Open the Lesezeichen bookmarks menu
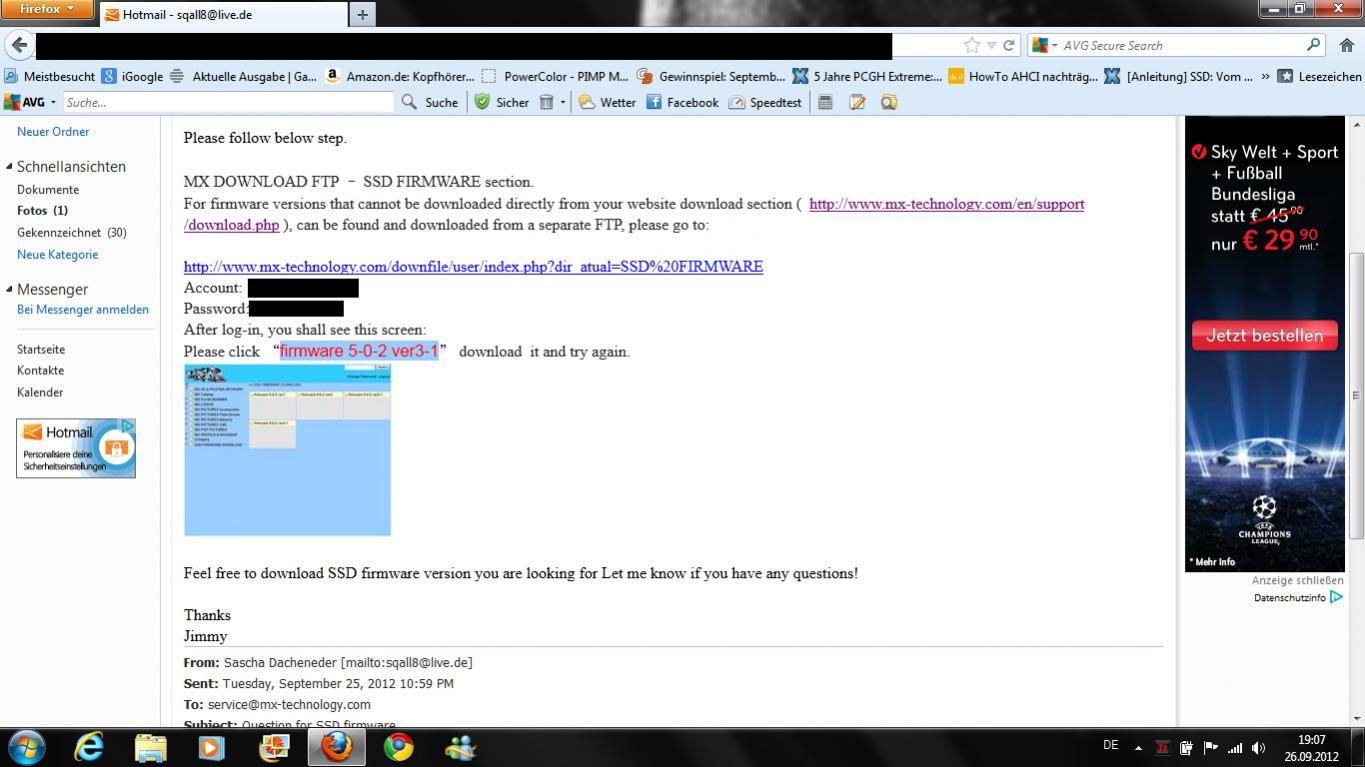 pos(1320,76)
